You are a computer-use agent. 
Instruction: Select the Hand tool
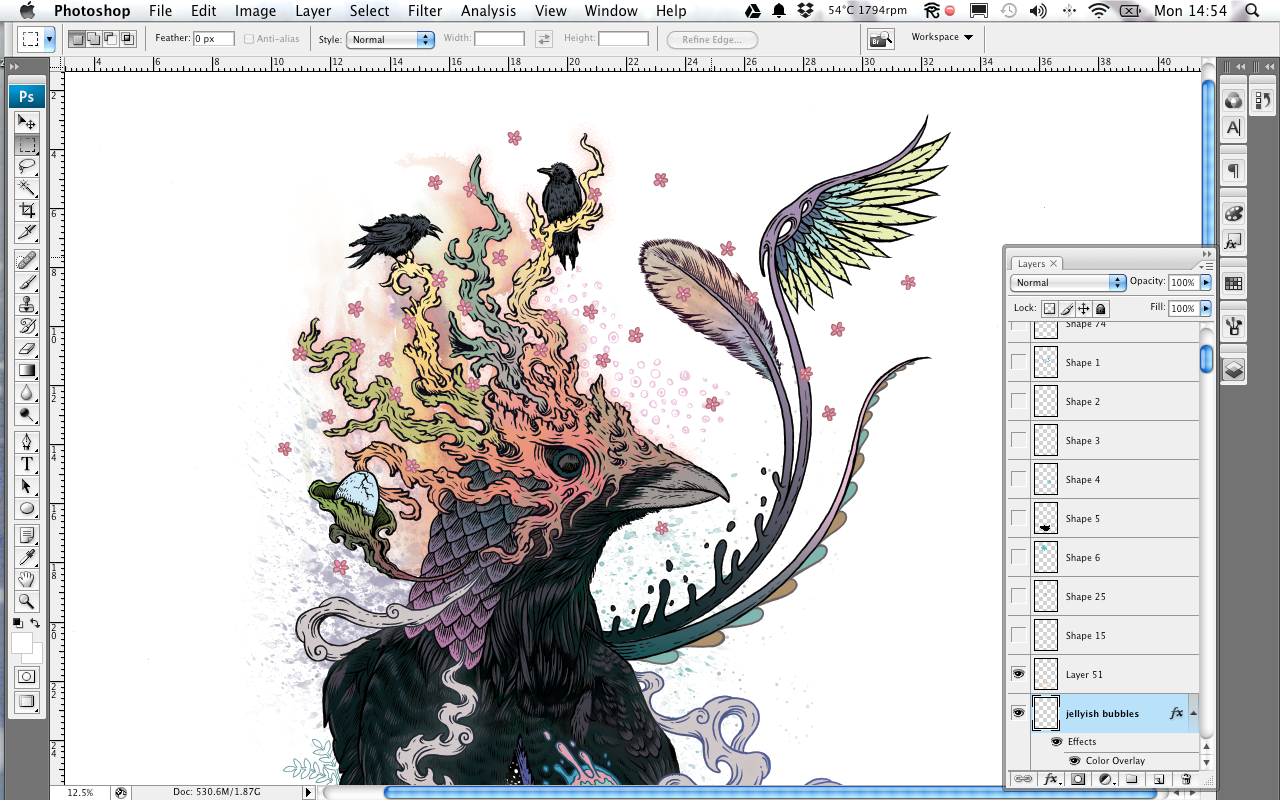pyautogui.click(x=27, y=579)
